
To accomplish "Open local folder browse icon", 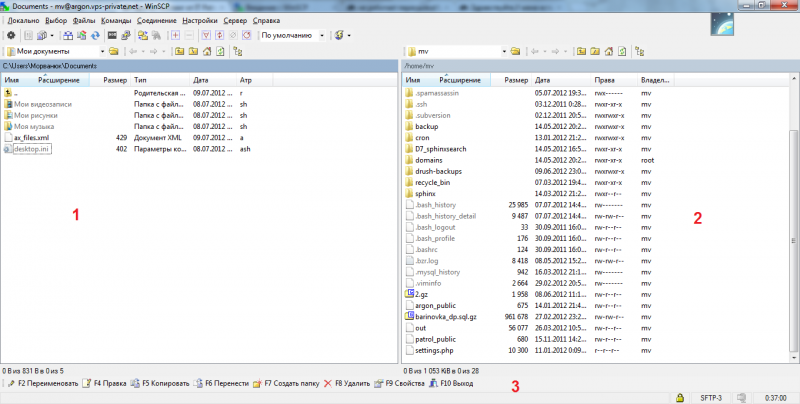I will 113,50.
